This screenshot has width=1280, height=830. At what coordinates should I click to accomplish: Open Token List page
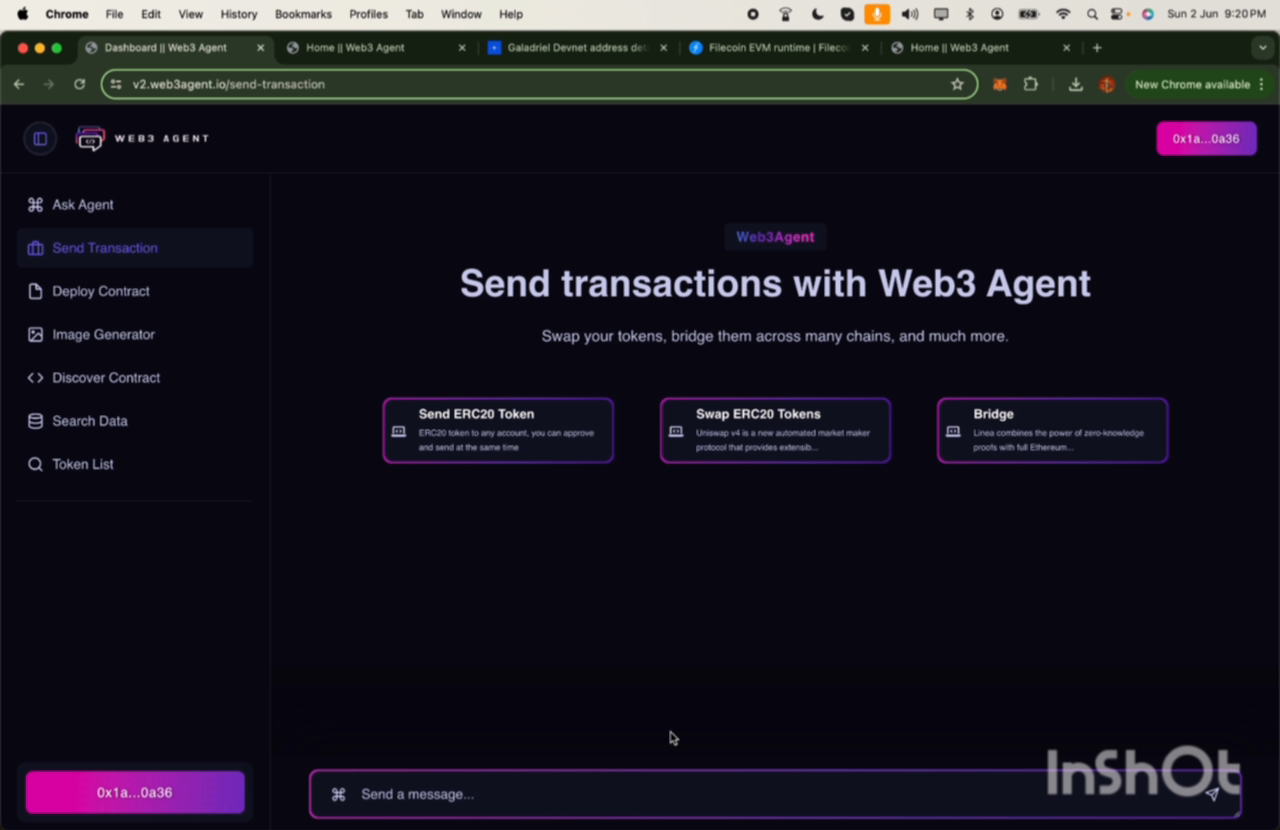135,464
